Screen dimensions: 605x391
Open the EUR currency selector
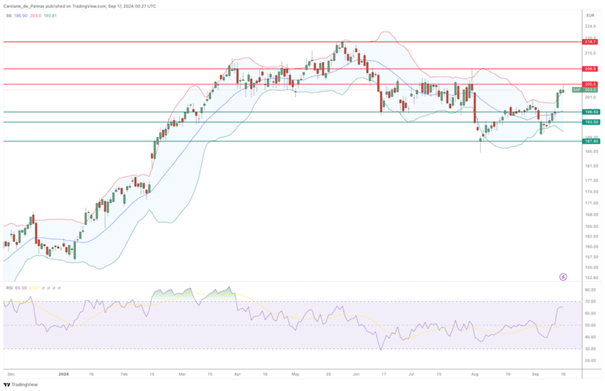click(x=590, y=15)
